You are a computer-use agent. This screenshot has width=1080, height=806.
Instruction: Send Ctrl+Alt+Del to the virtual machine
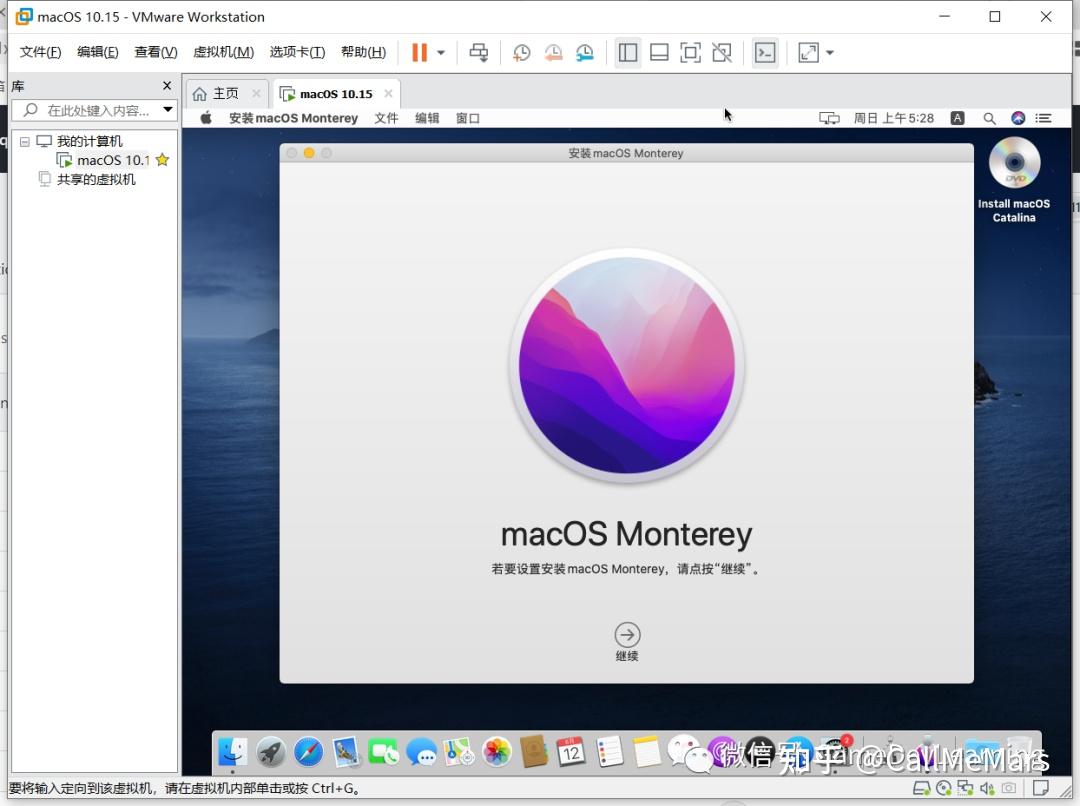(479, 52)
